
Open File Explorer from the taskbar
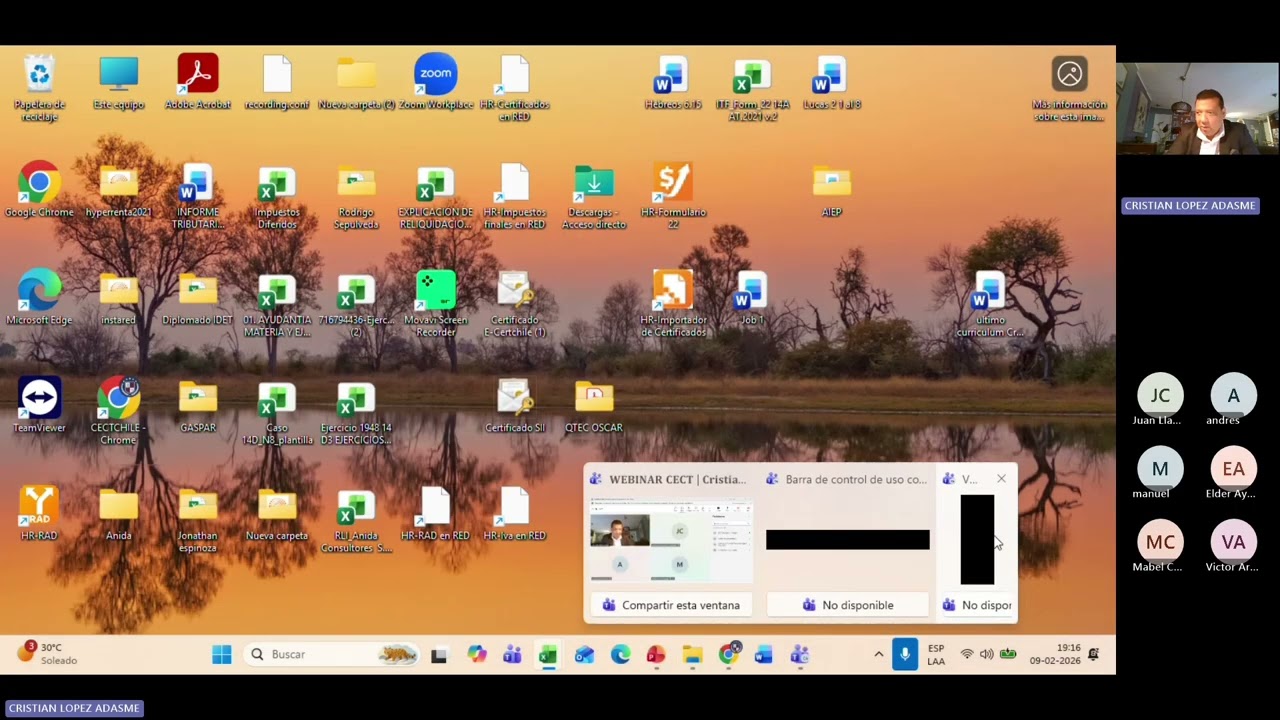pyautogui.click(x=692, y=655)
